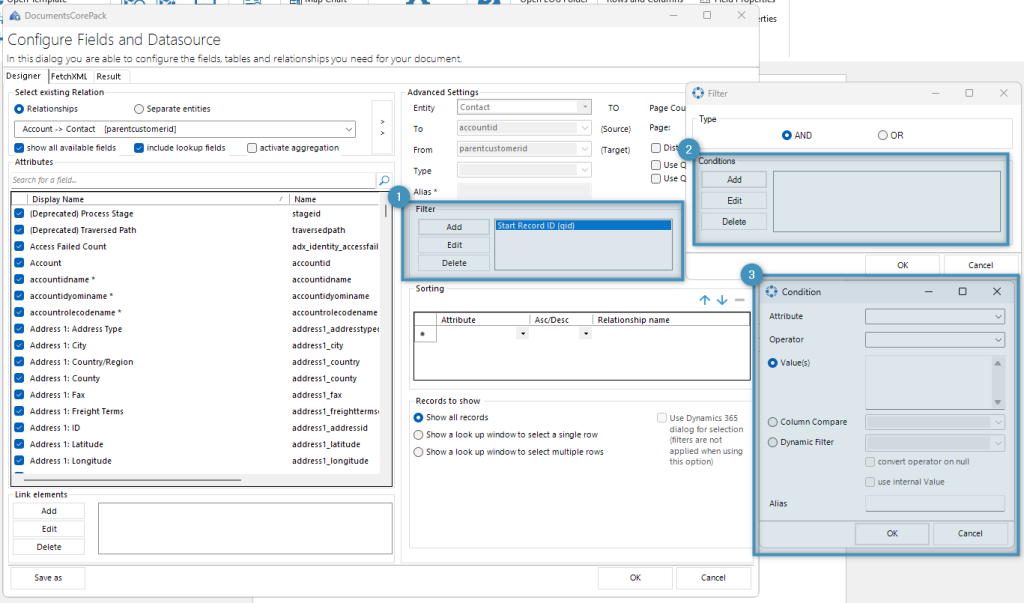Open the Account -> Contact relation dropdown

click(185, 129)
